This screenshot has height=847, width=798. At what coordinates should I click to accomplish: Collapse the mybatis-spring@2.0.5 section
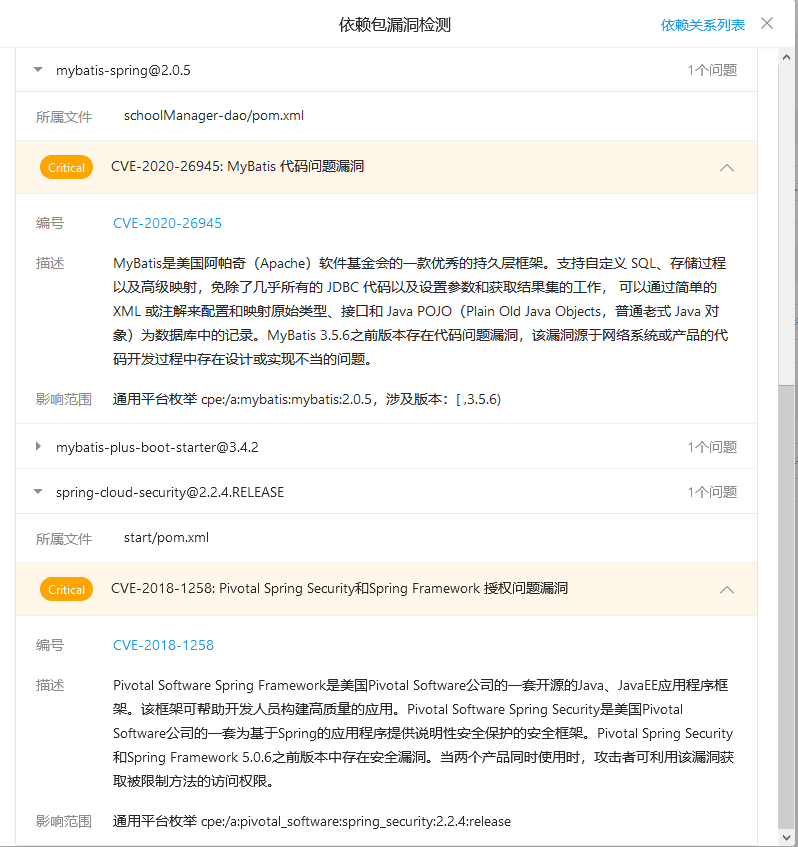[38, 70]
